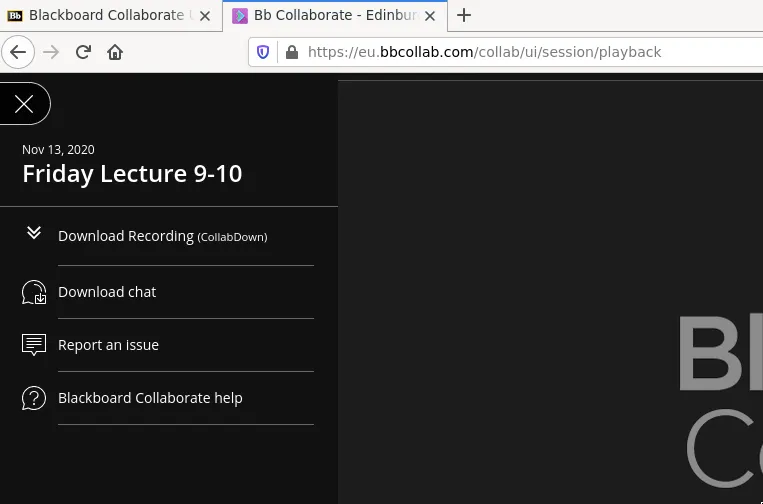Click the Download chat speech-bubble icon
The height and width of the screenshot is (504, 763).
coord(34,292)
